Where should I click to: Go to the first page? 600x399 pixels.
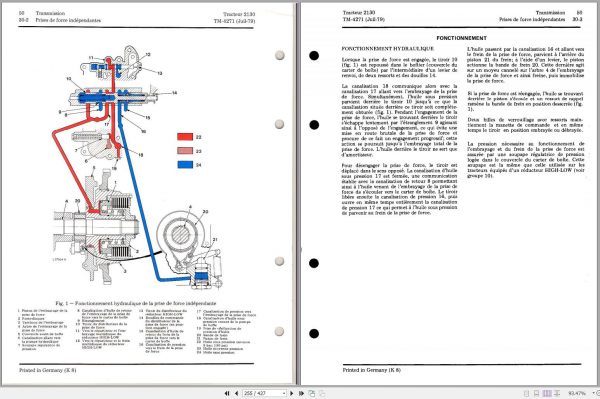click(x=227, y=393)
